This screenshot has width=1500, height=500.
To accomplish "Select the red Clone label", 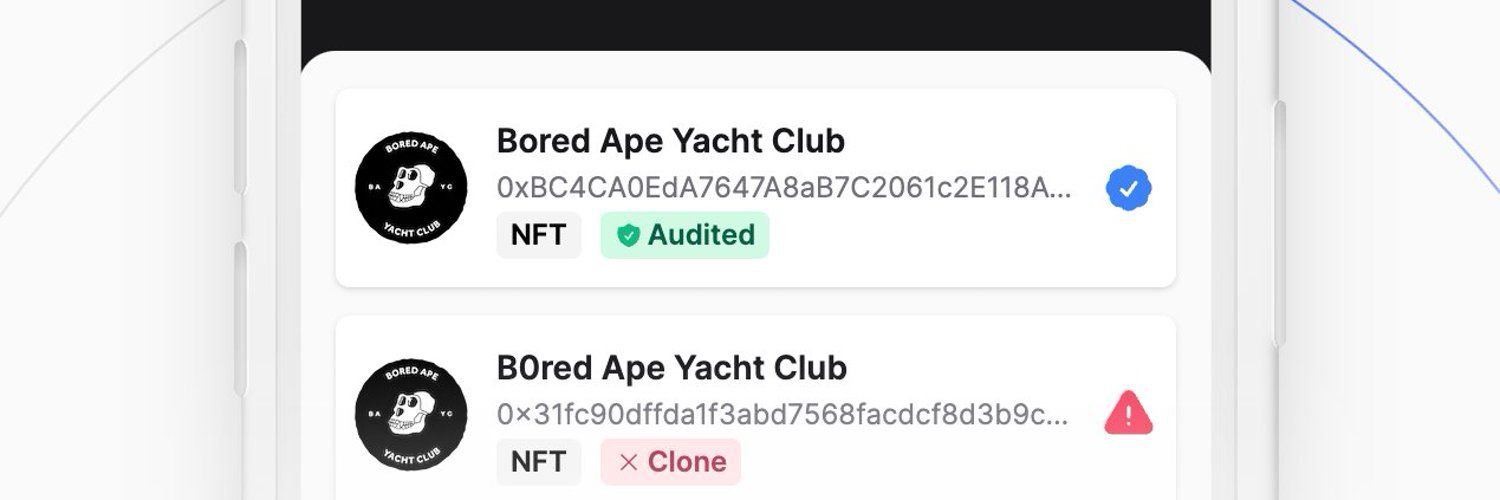I will tap(670, 461).
